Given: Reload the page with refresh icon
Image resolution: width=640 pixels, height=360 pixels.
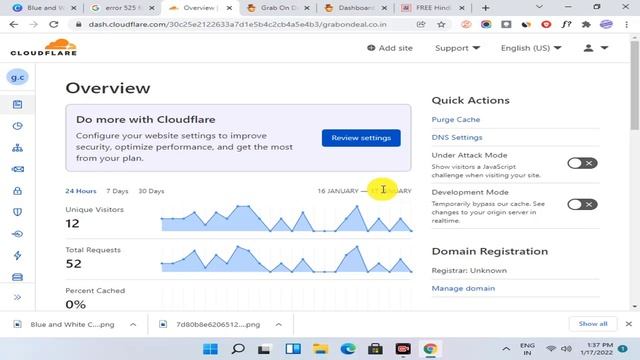Looking at the screenshot, I should [x=53, y=24].
